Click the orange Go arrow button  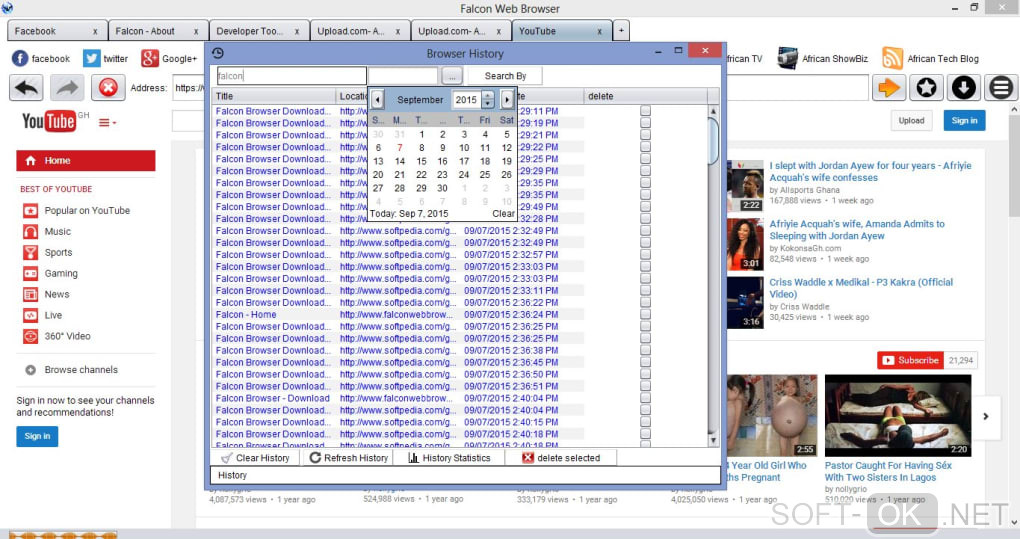pos(889,88)
